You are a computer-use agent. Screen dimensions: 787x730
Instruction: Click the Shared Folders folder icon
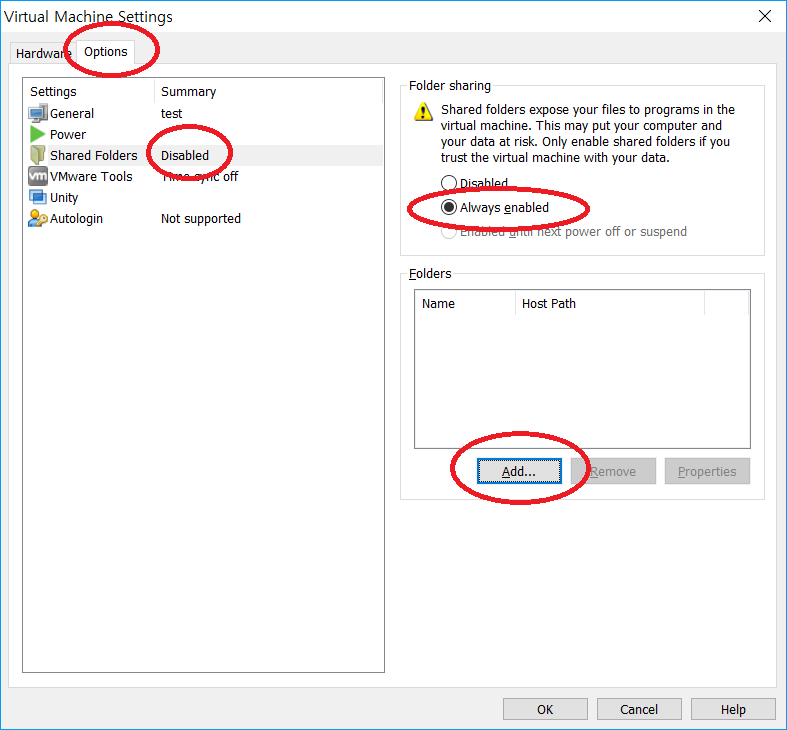[38, 156]
